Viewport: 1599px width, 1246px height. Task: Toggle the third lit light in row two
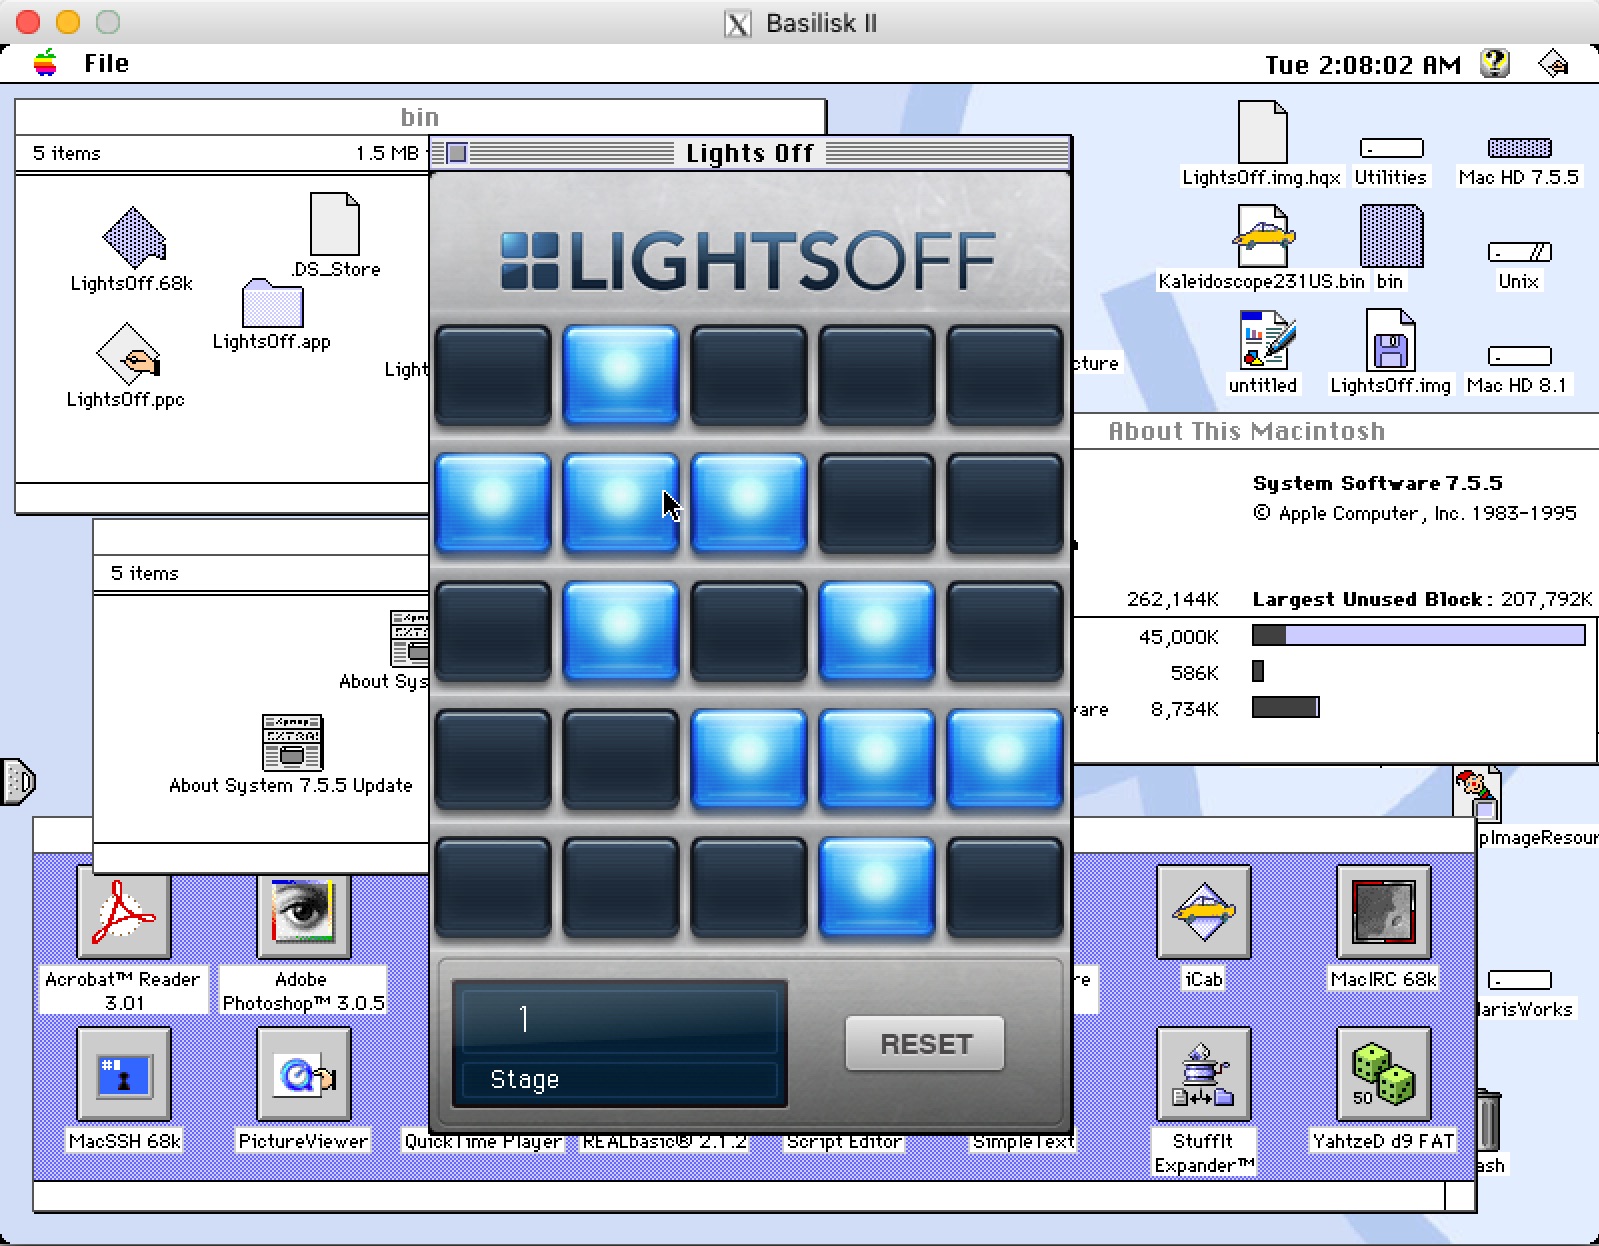(x=749, y=502)
